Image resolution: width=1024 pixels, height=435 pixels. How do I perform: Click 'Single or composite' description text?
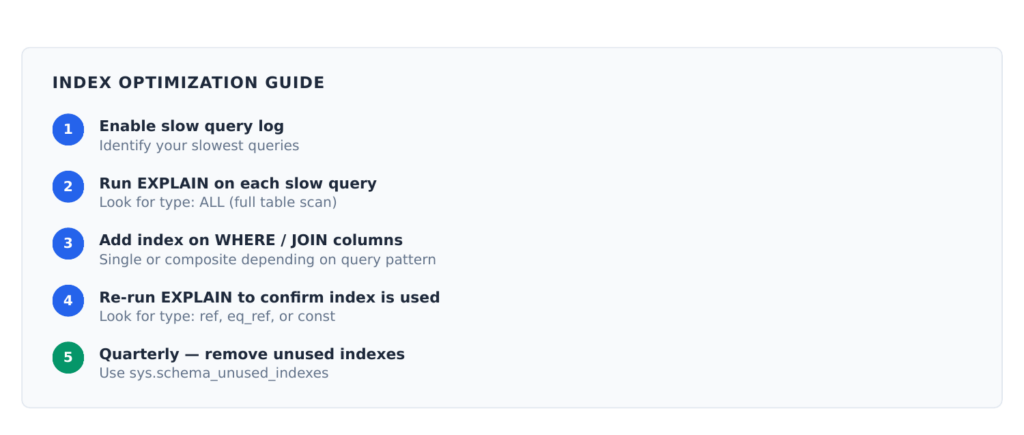pos(267,260)
